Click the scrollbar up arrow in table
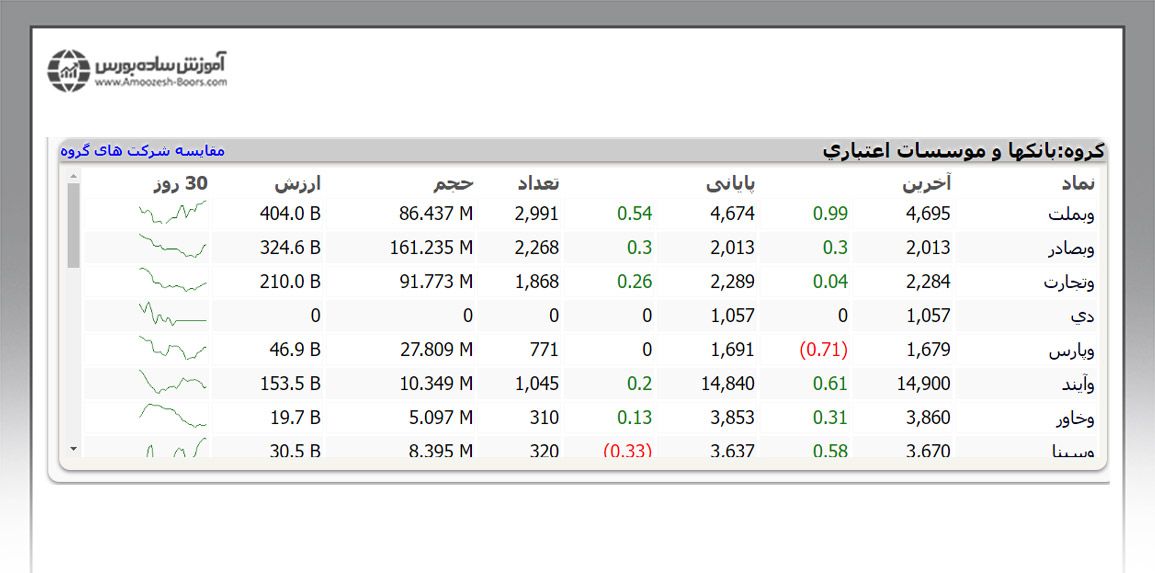The width and height of the screenshot is (1155, 573). pyautogui.click(x=73, y=177)
